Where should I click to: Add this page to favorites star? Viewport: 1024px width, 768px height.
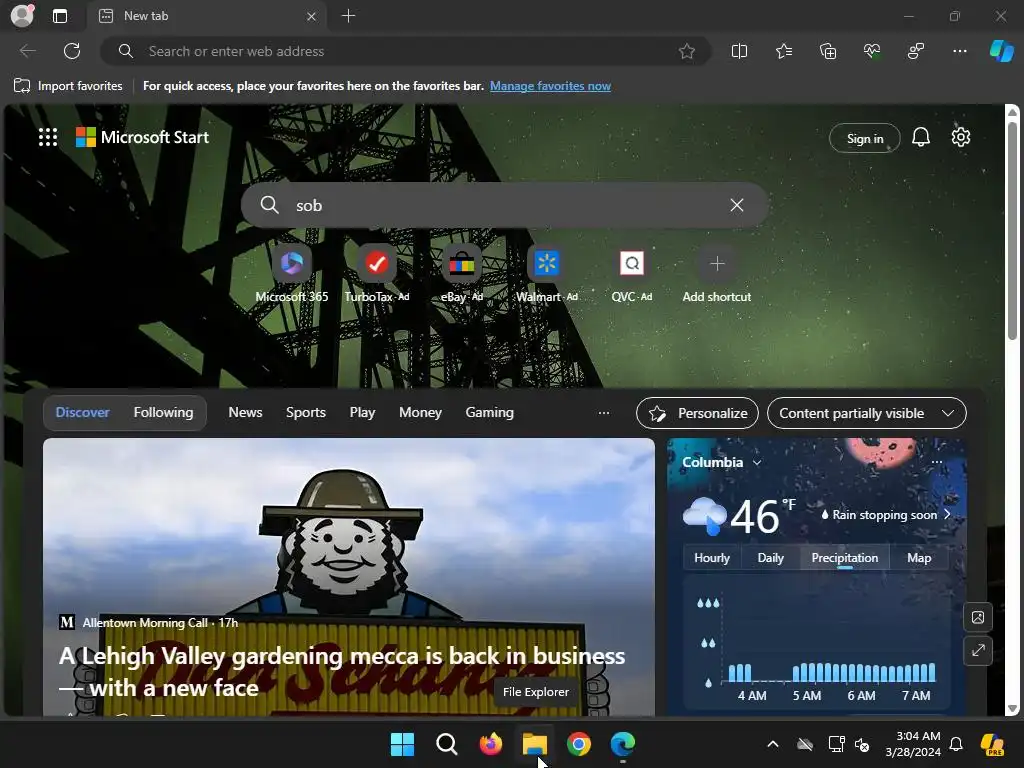686,51
